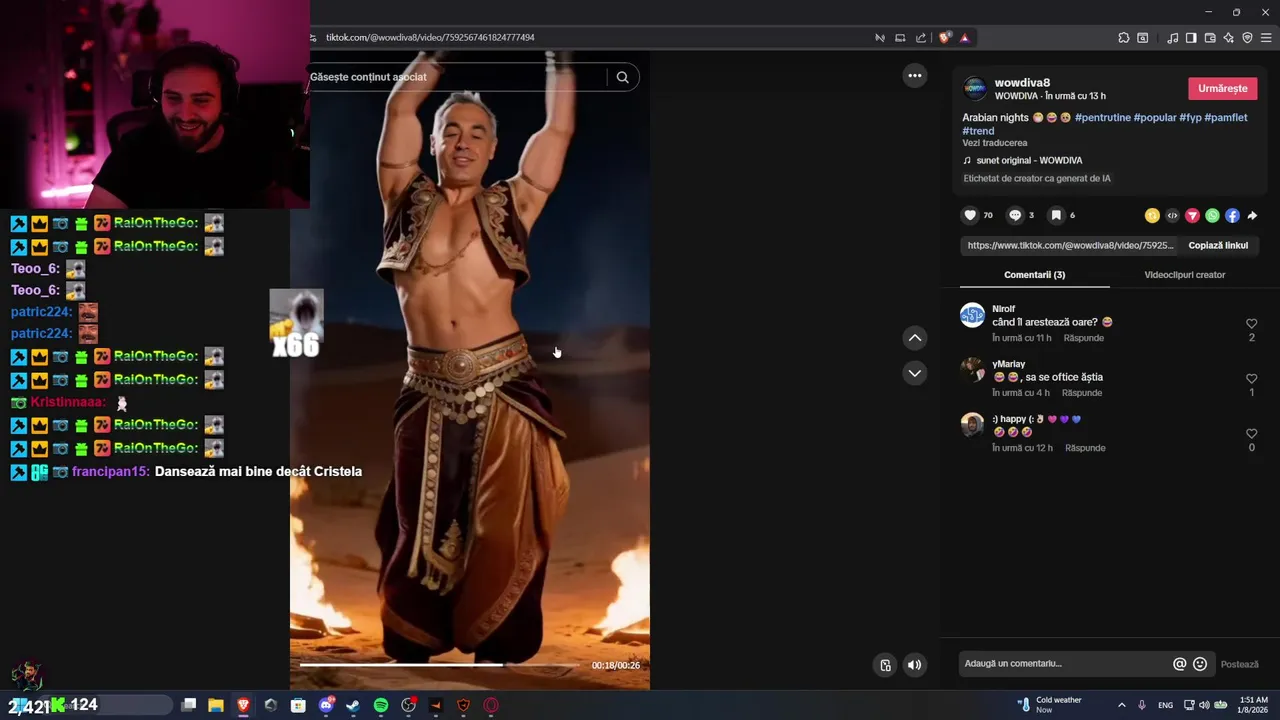Mute the video sound speaker icon

click(914, 665)
